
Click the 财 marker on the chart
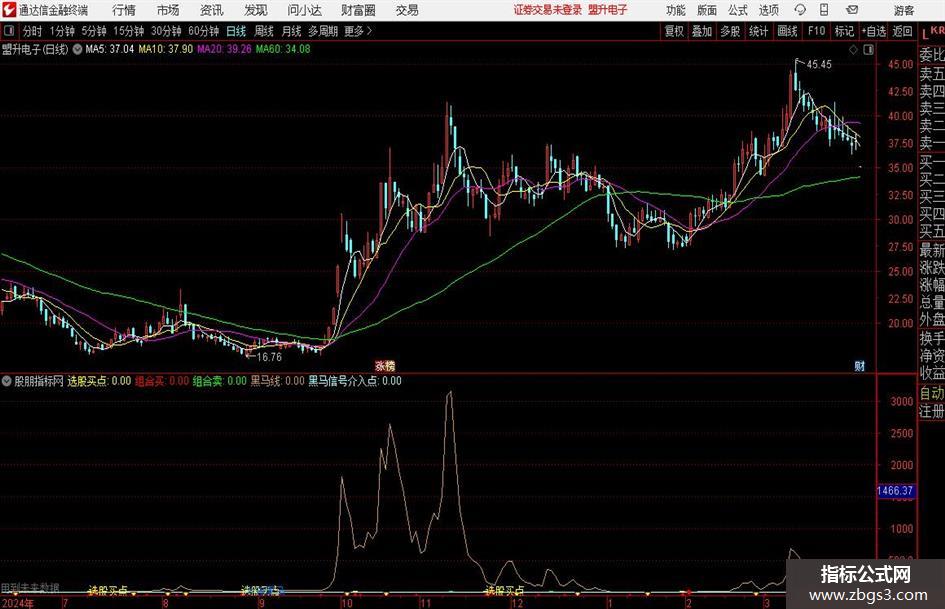point(859,365)
